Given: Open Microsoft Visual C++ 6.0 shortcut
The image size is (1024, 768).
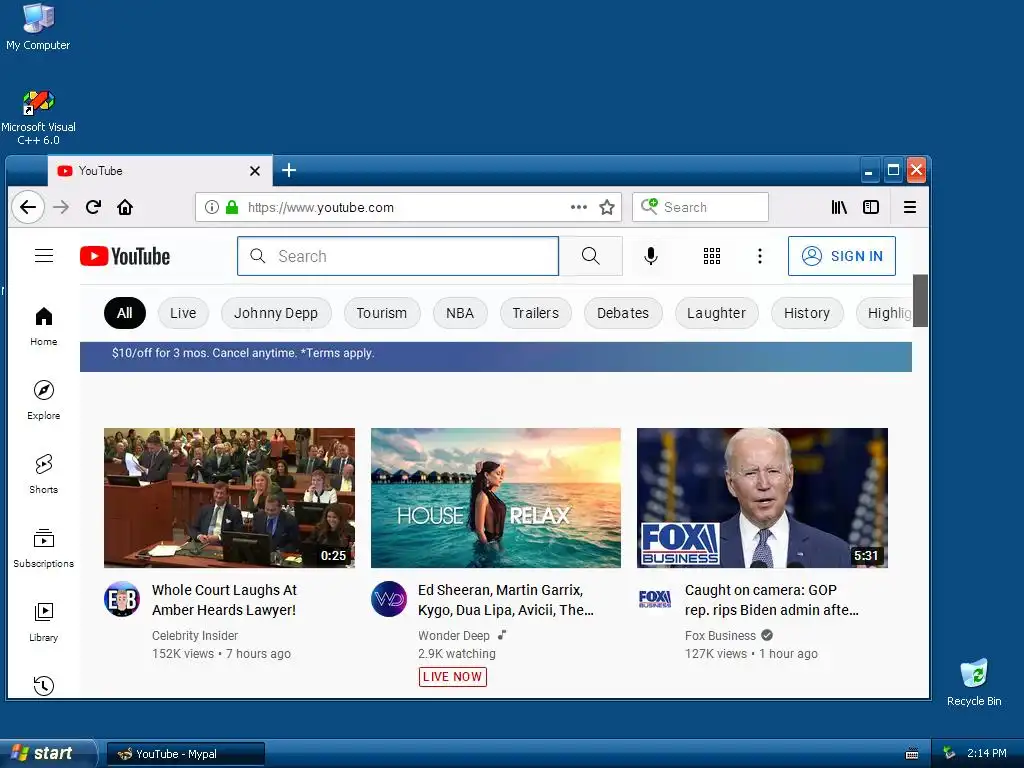Looking at the screenshot, I should click(x=38, y=118).
